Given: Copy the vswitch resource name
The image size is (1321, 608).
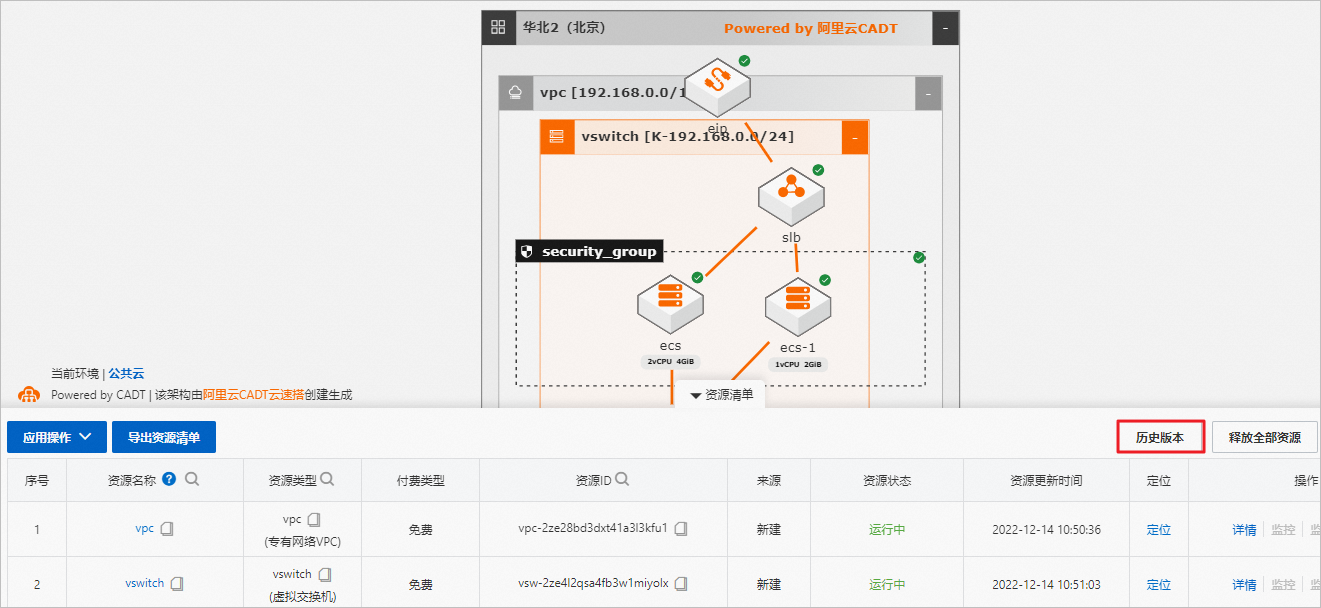Looking at the screenshot, I should [177, 583].
